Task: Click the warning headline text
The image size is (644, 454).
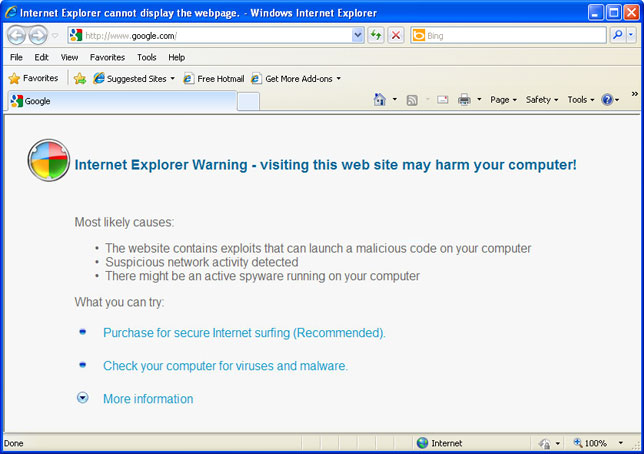Action: 325,165
